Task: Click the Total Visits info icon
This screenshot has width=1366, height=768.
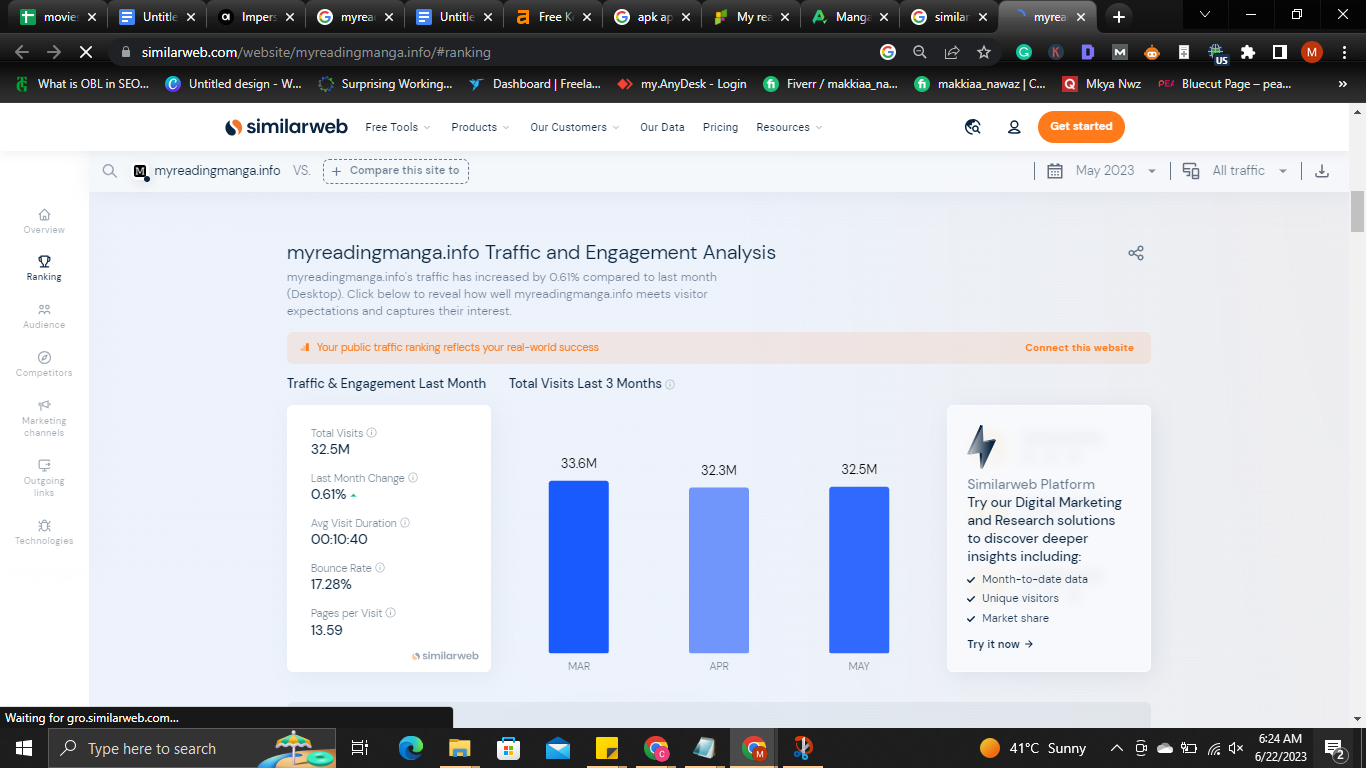Action: 372,433
